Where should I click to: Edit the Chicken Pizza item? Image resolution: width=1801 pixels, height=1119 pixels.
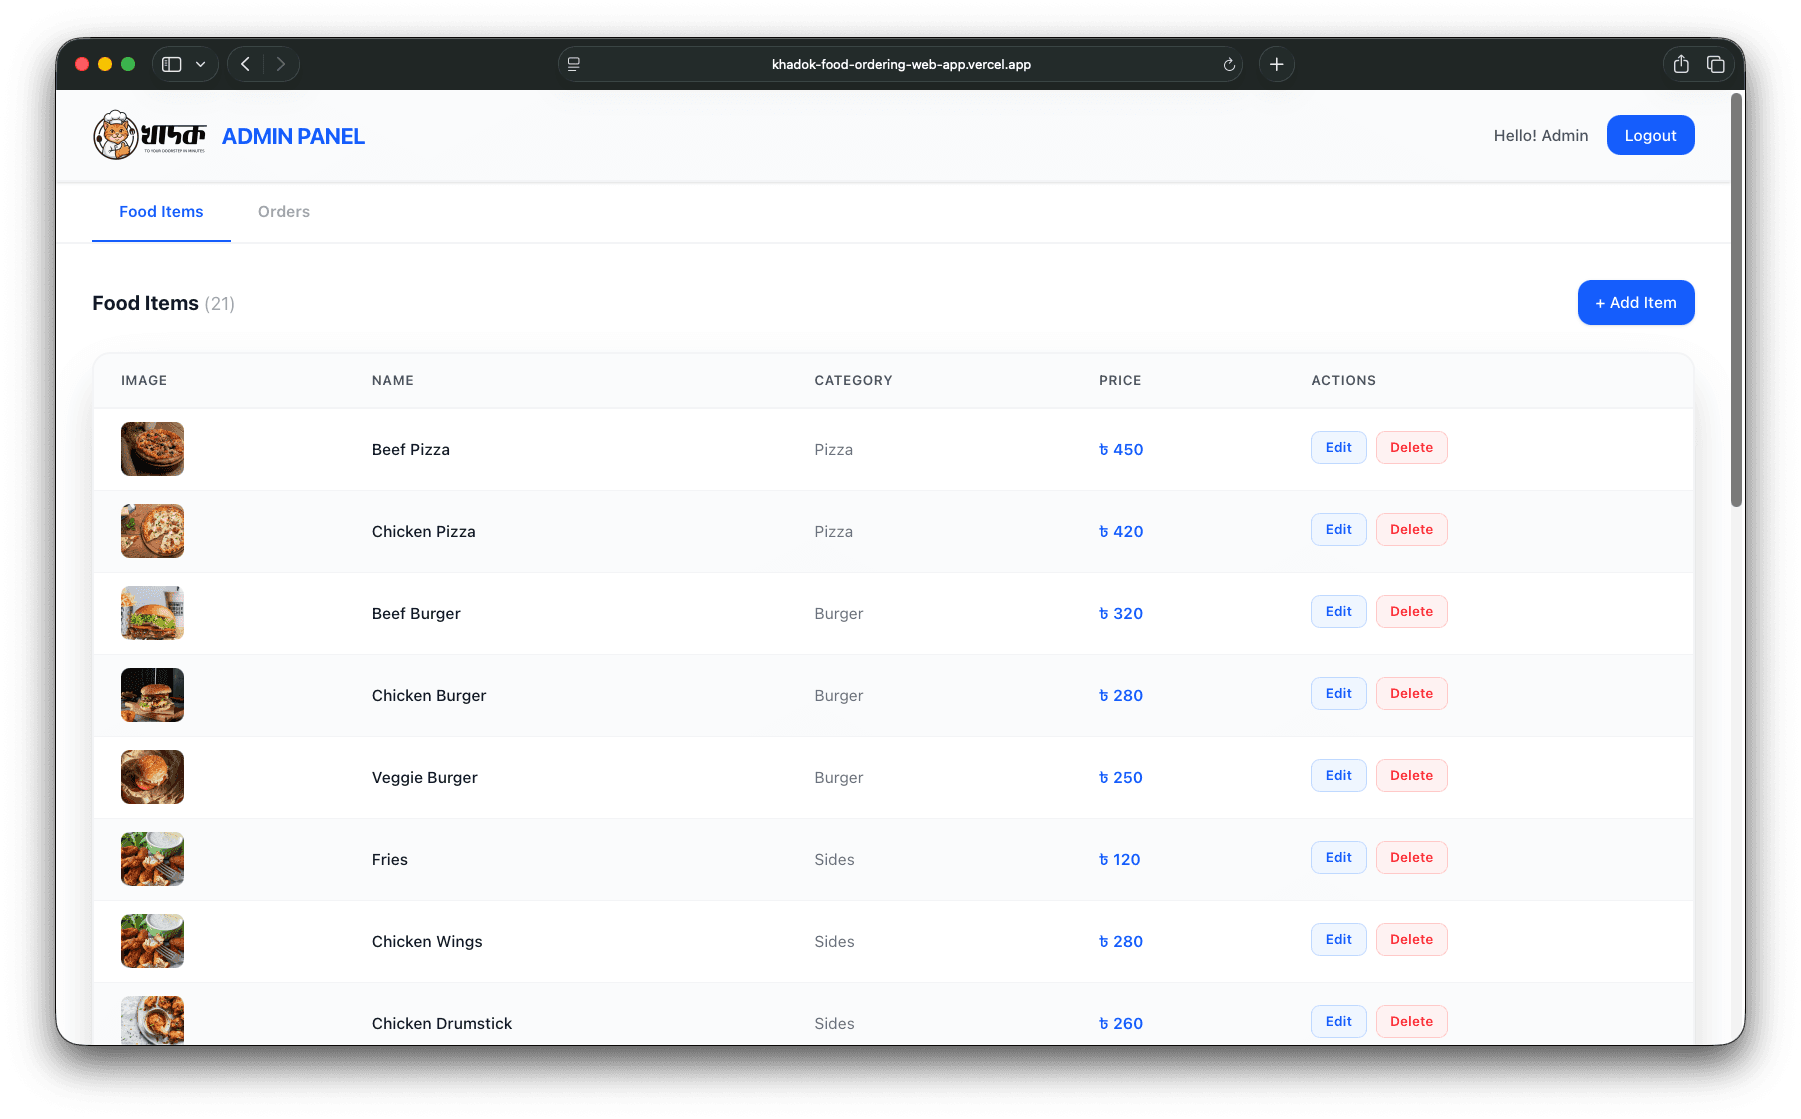[1338, 530]
